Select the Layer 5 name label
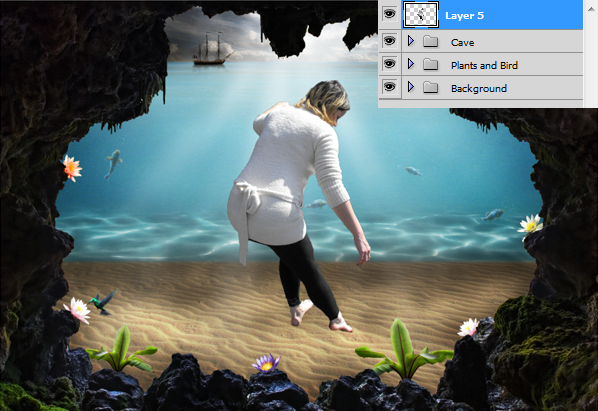 pyautogui.click(x=464, y=16)
